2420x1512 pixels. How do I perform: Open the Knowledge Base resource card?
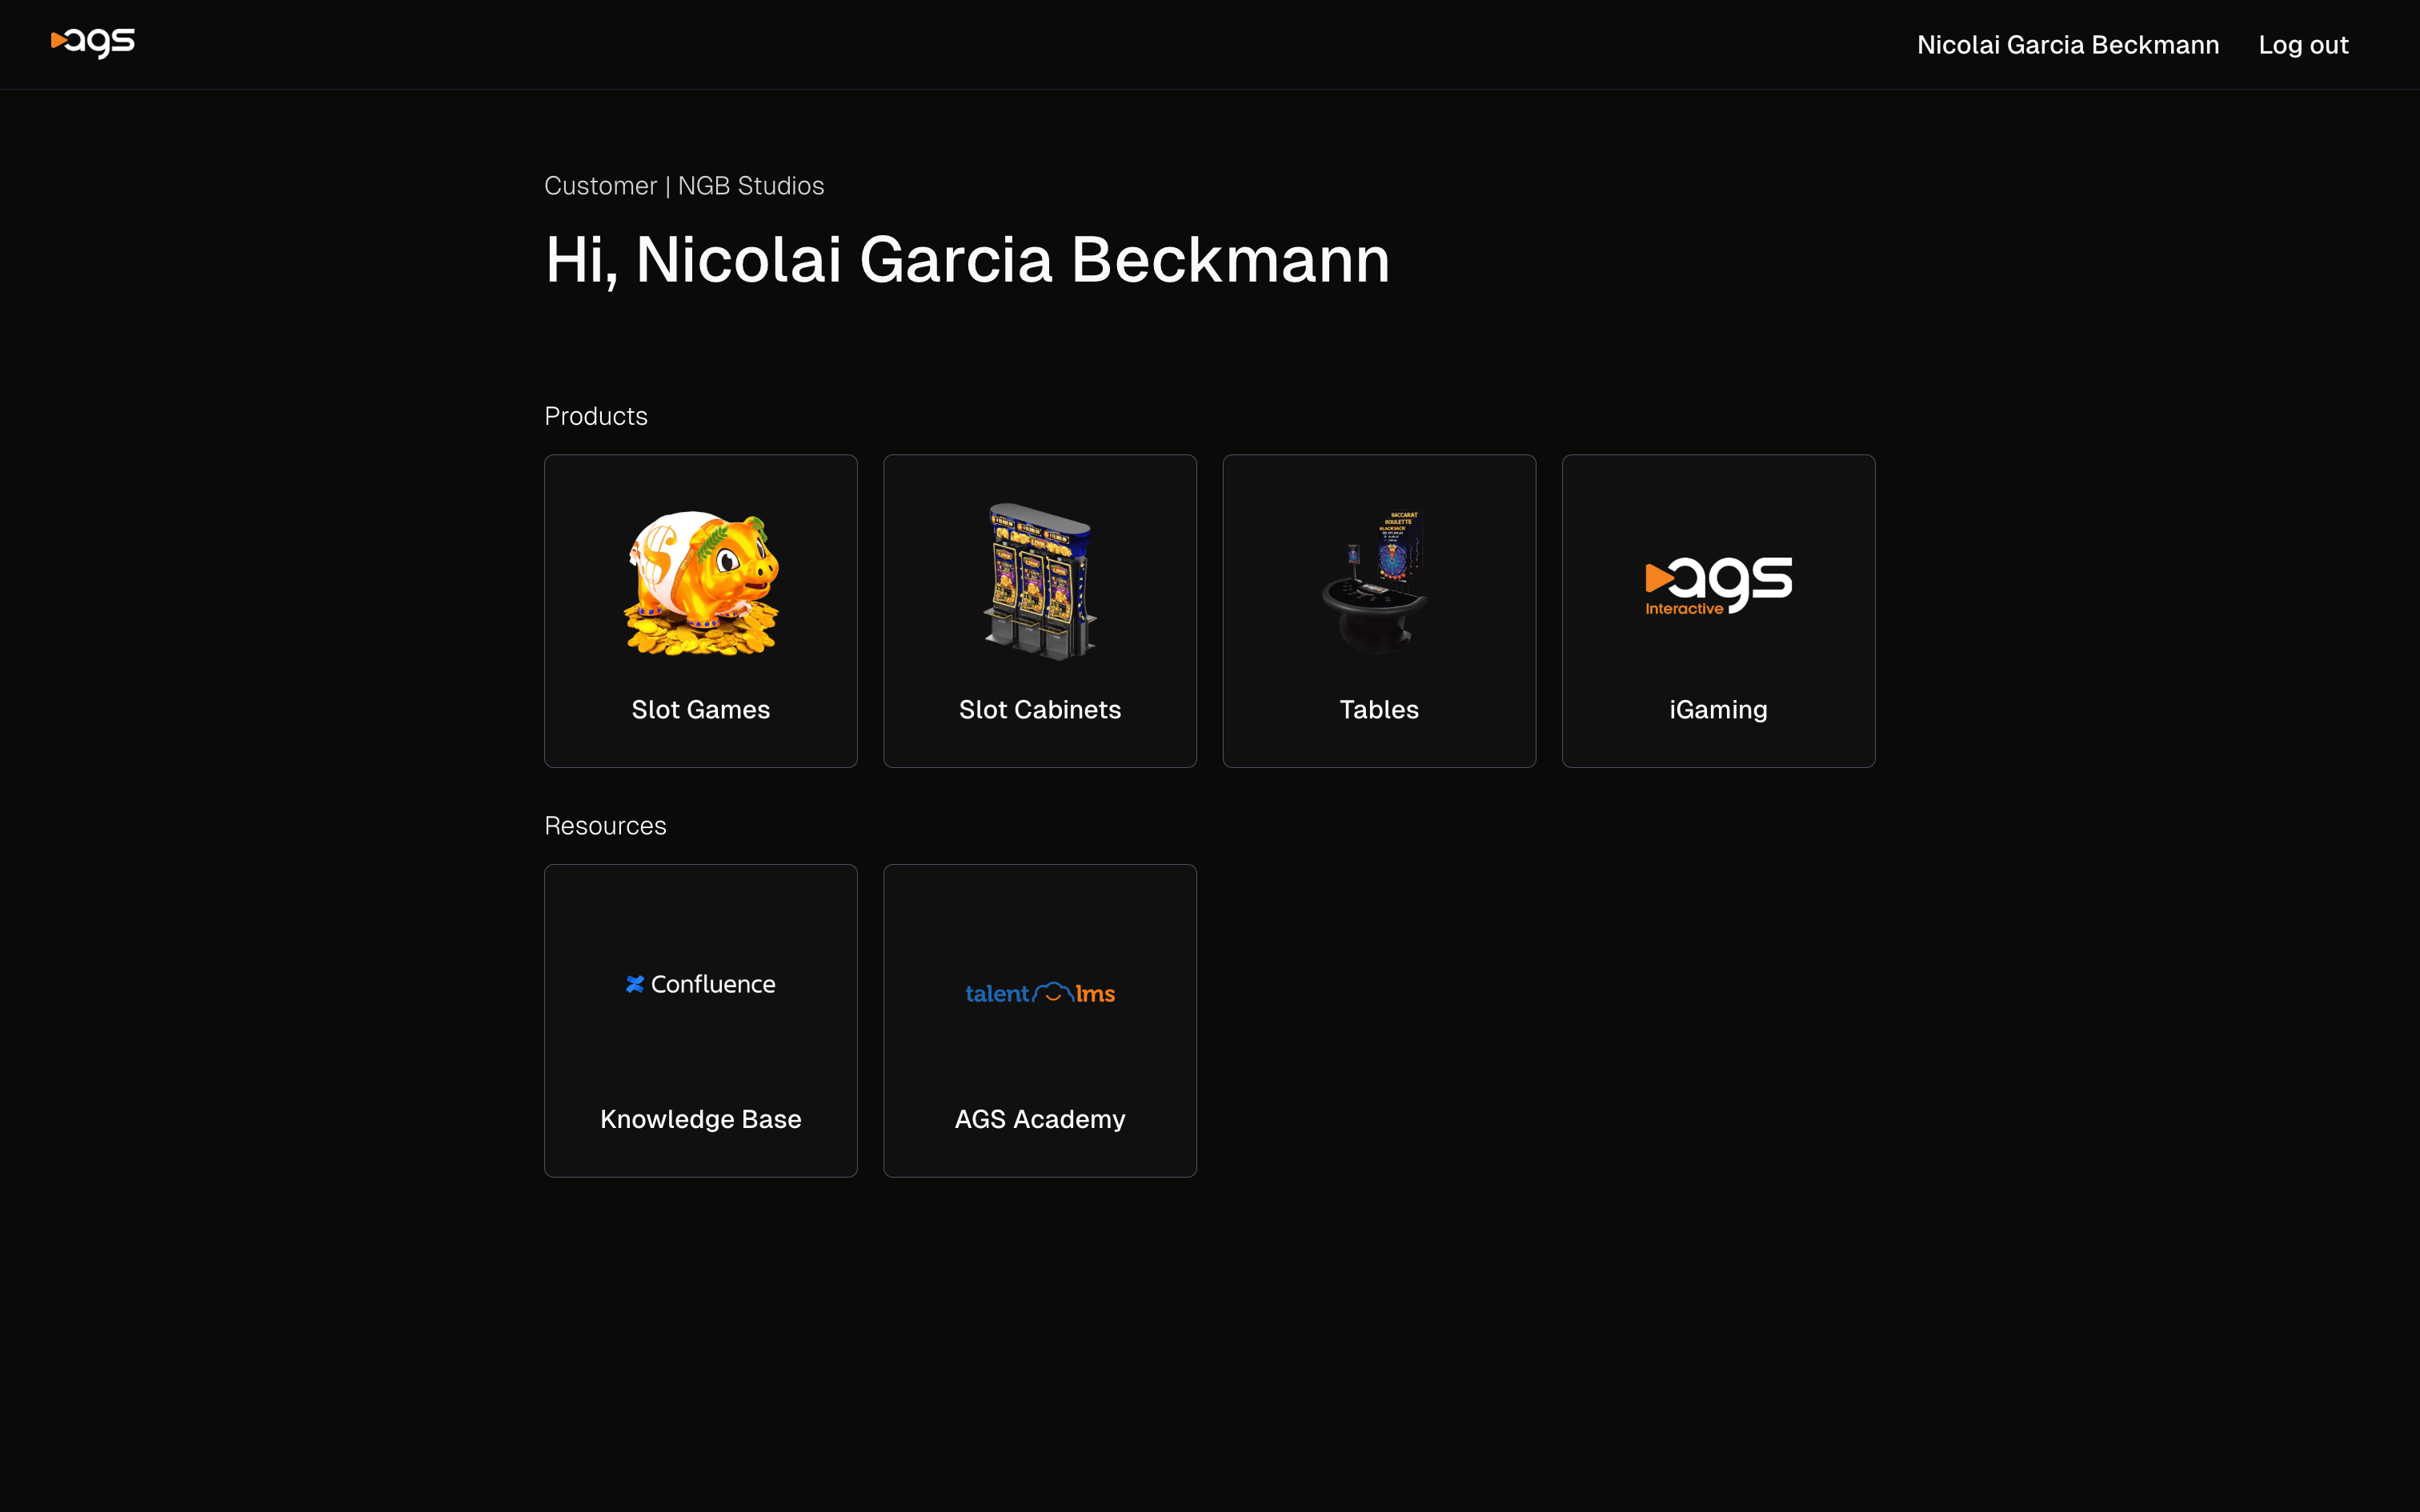pyautogui.click(x=700, y=1020)
